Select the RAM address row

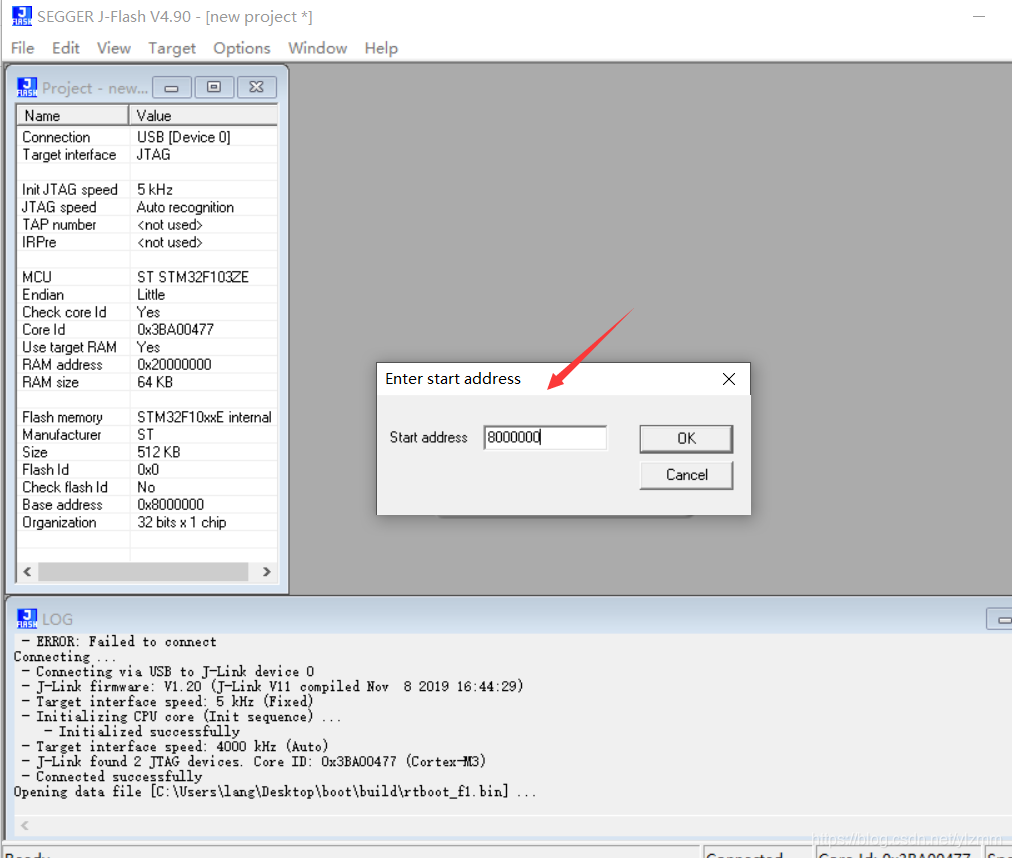147,365
